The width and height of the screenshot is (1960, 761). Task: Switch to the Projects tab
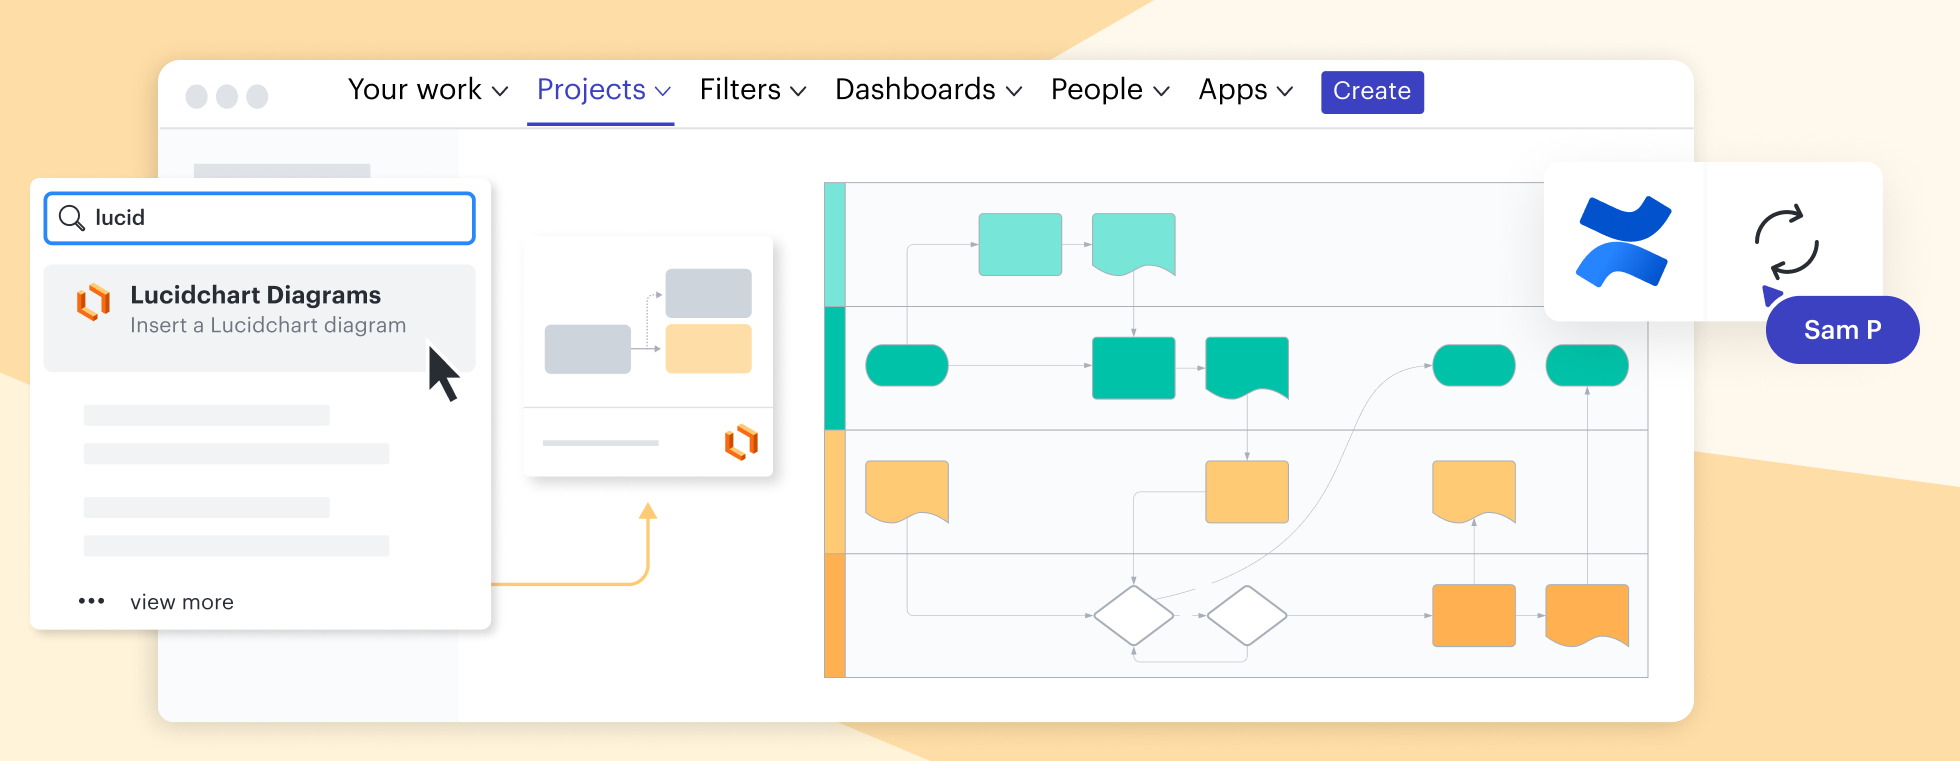coord(602,90)
